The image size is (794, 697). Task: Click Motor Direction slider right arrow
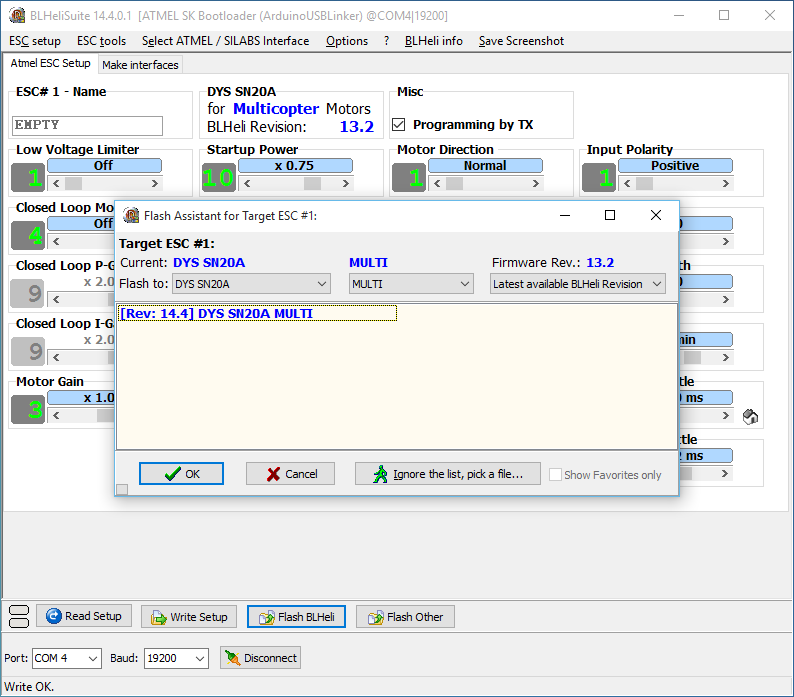[x=536, y=183]
